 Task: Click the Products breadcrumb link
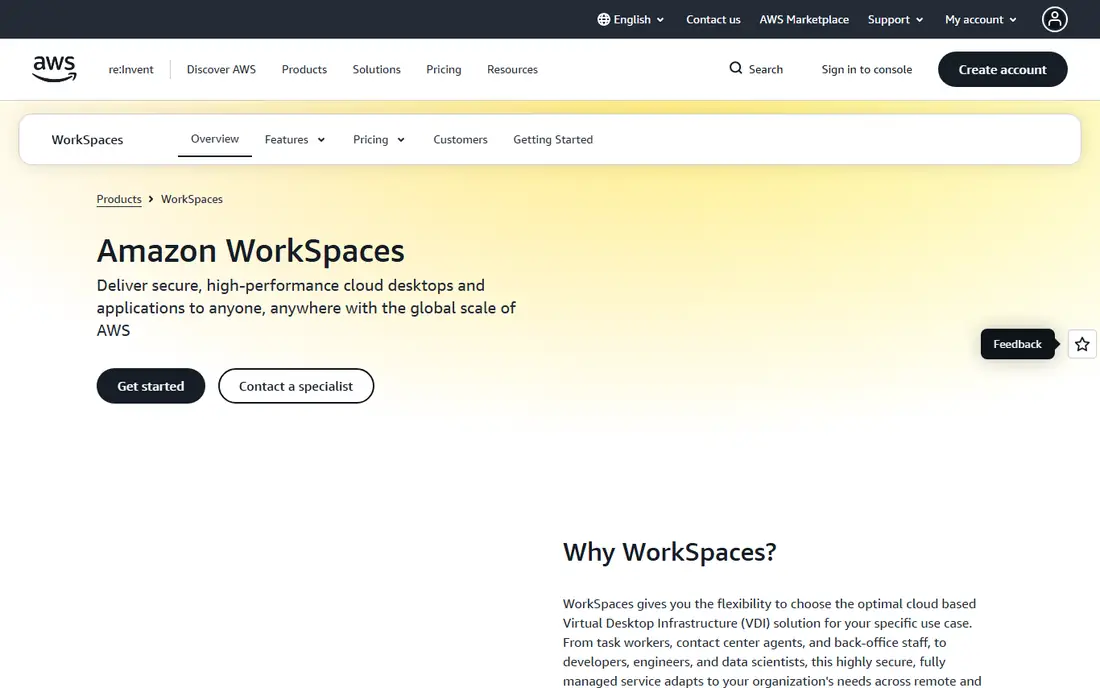119,199
